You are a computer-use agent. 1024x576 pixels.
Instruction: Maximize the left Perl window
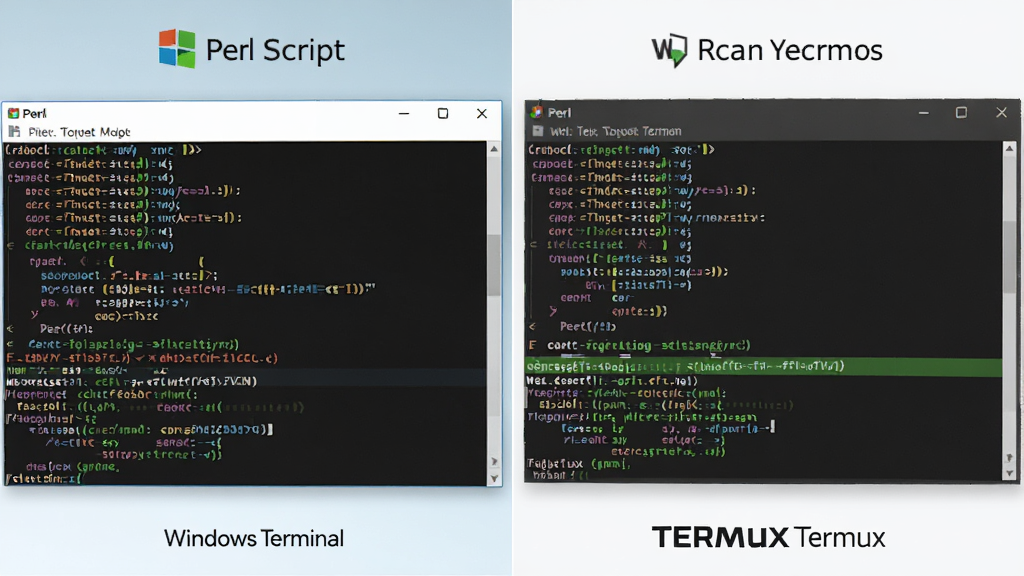pos(443,114)
